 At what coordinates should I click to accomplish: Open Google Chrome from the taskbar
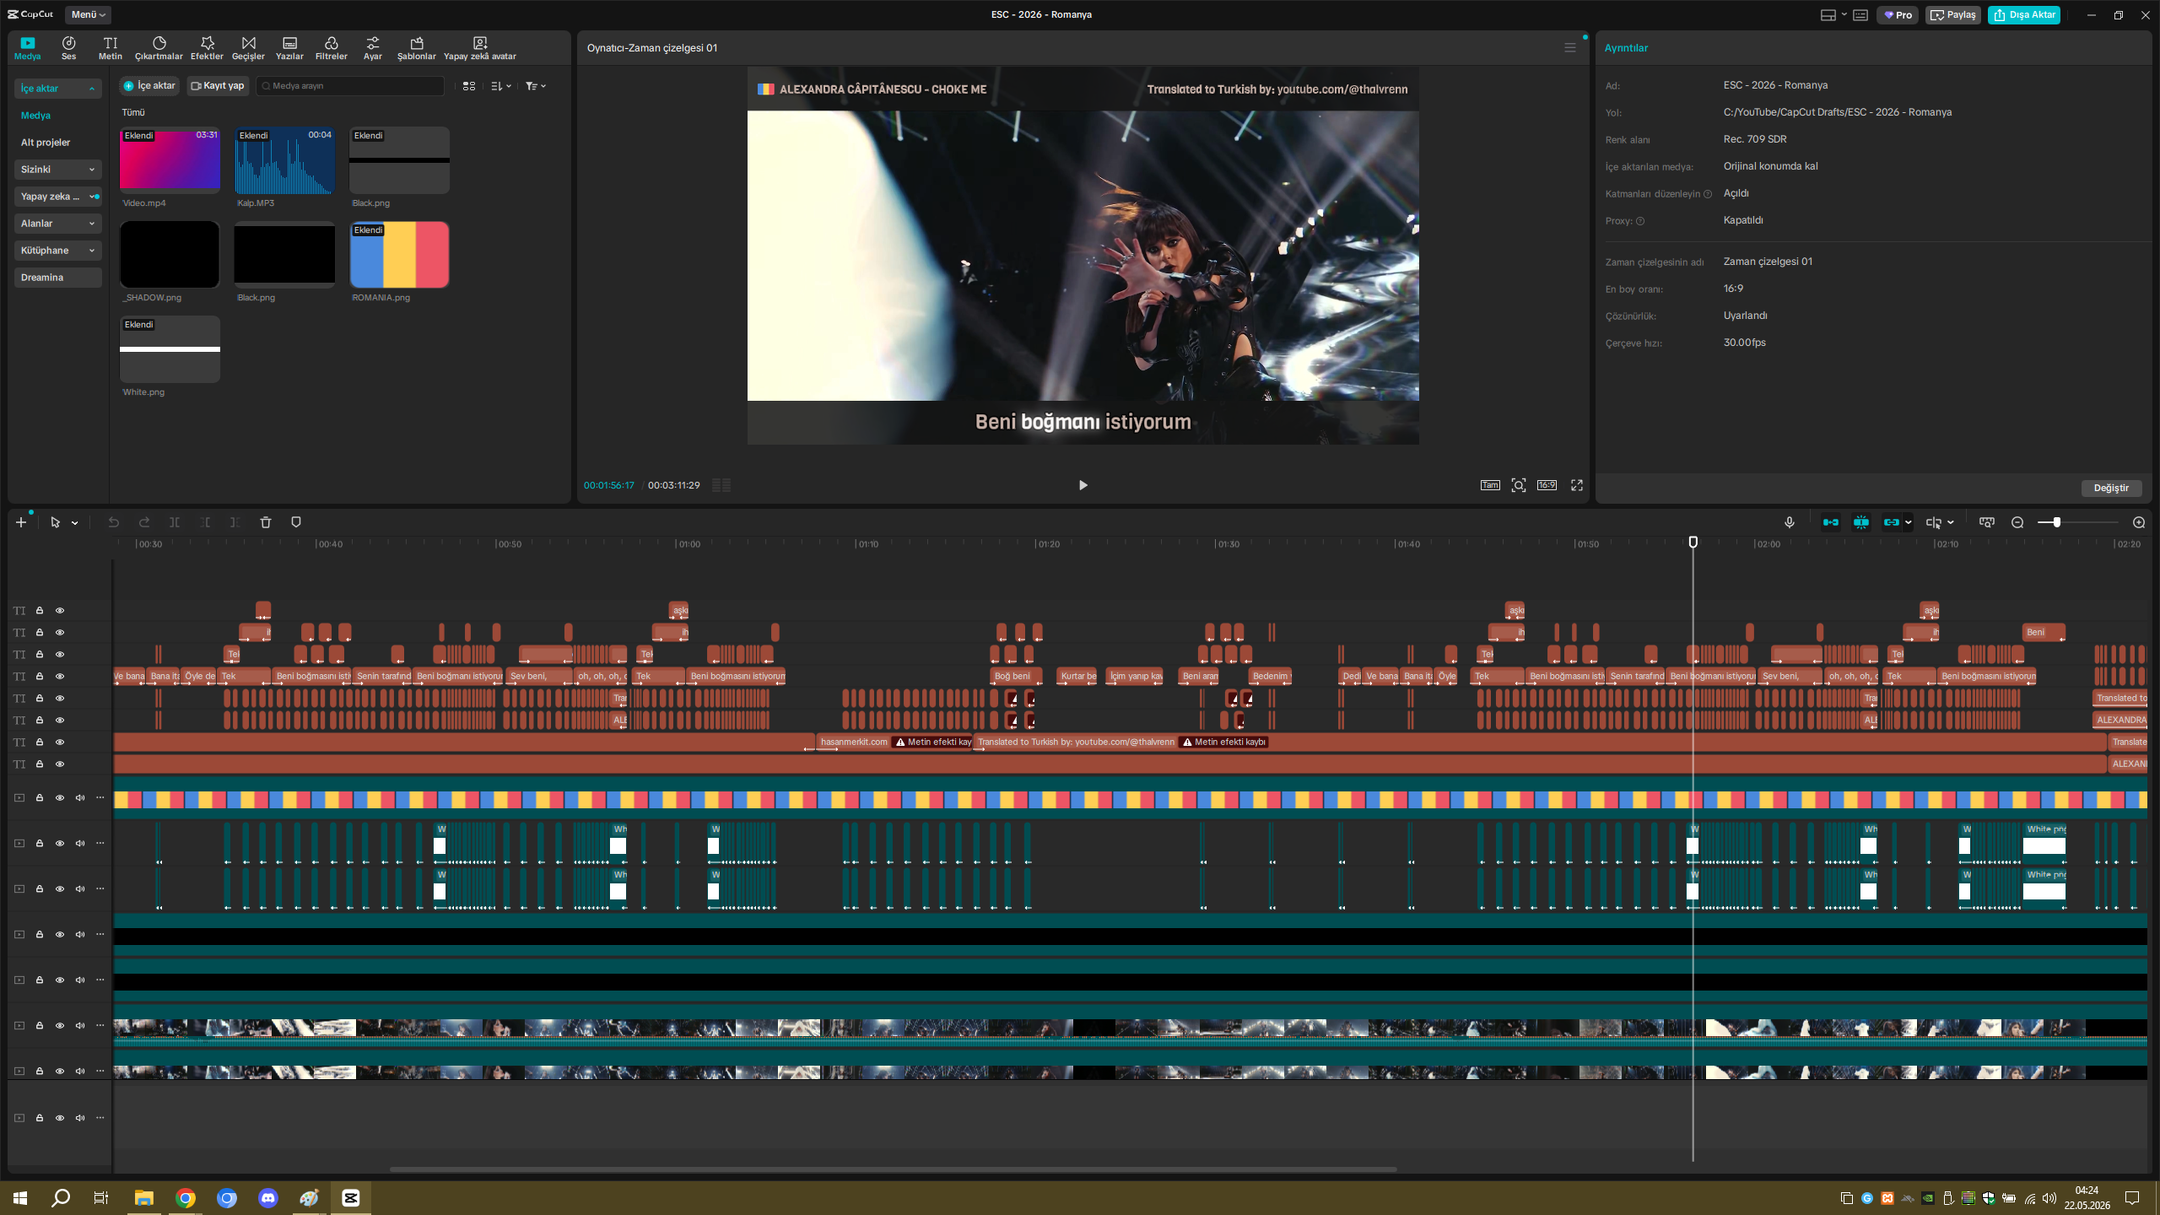click(x=185, y=1198)
